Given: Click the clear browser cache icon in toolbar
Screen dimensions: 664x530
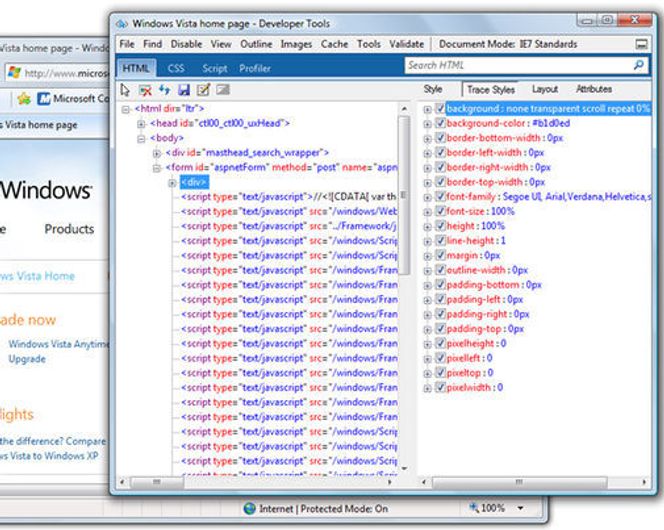Looking at the screenshot, I should pyautogui.click(x=145, y=90).
